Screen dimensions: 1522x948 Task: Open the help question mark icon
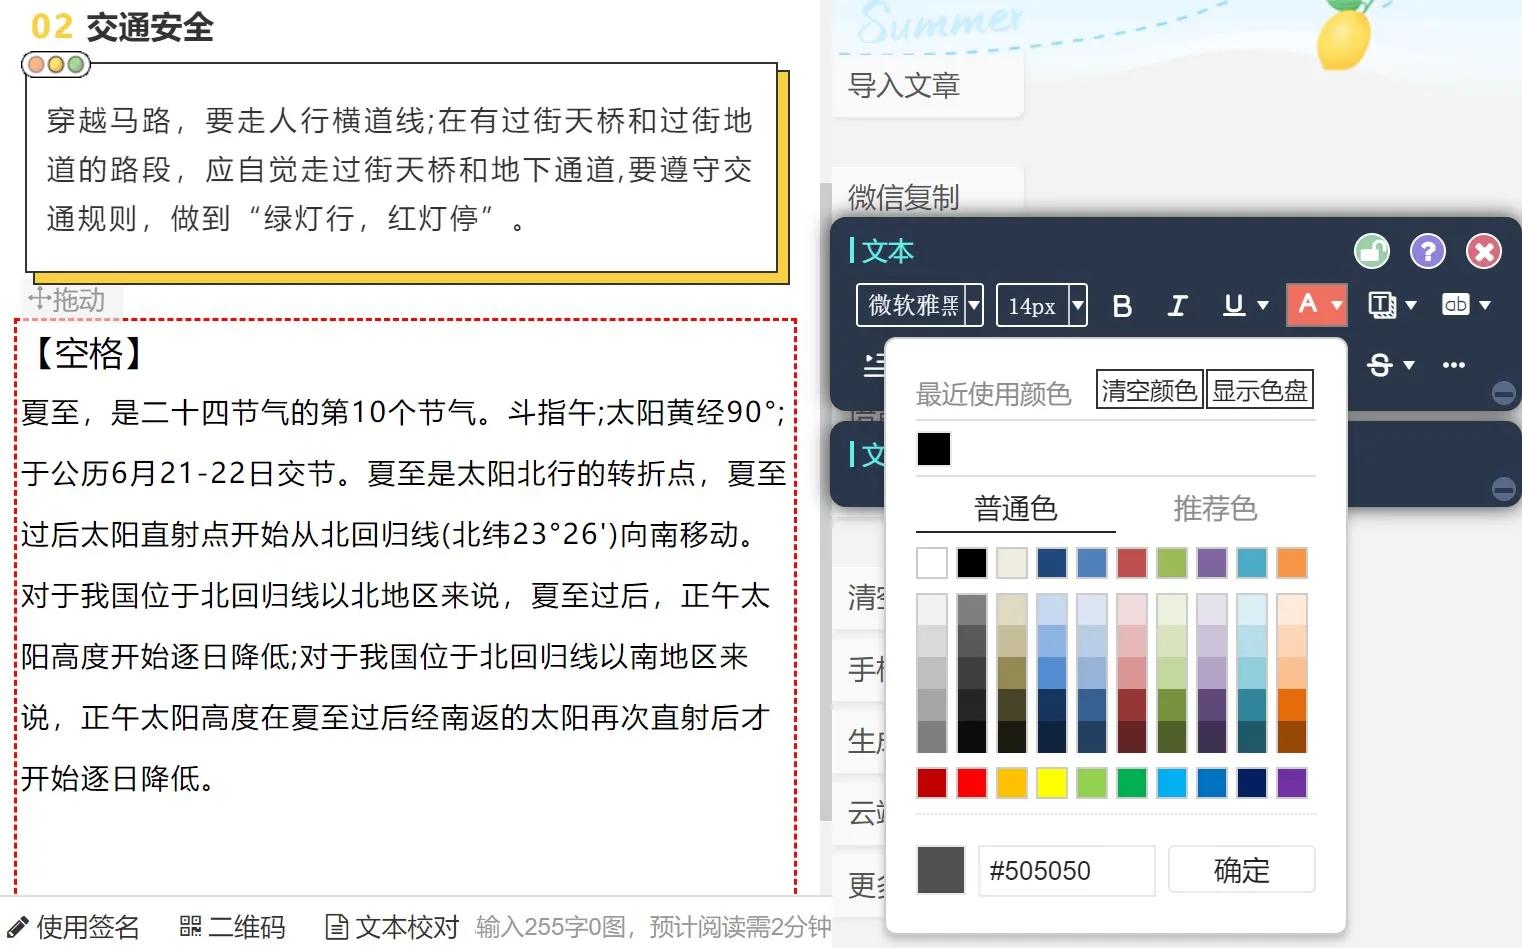coord(1428,251)
